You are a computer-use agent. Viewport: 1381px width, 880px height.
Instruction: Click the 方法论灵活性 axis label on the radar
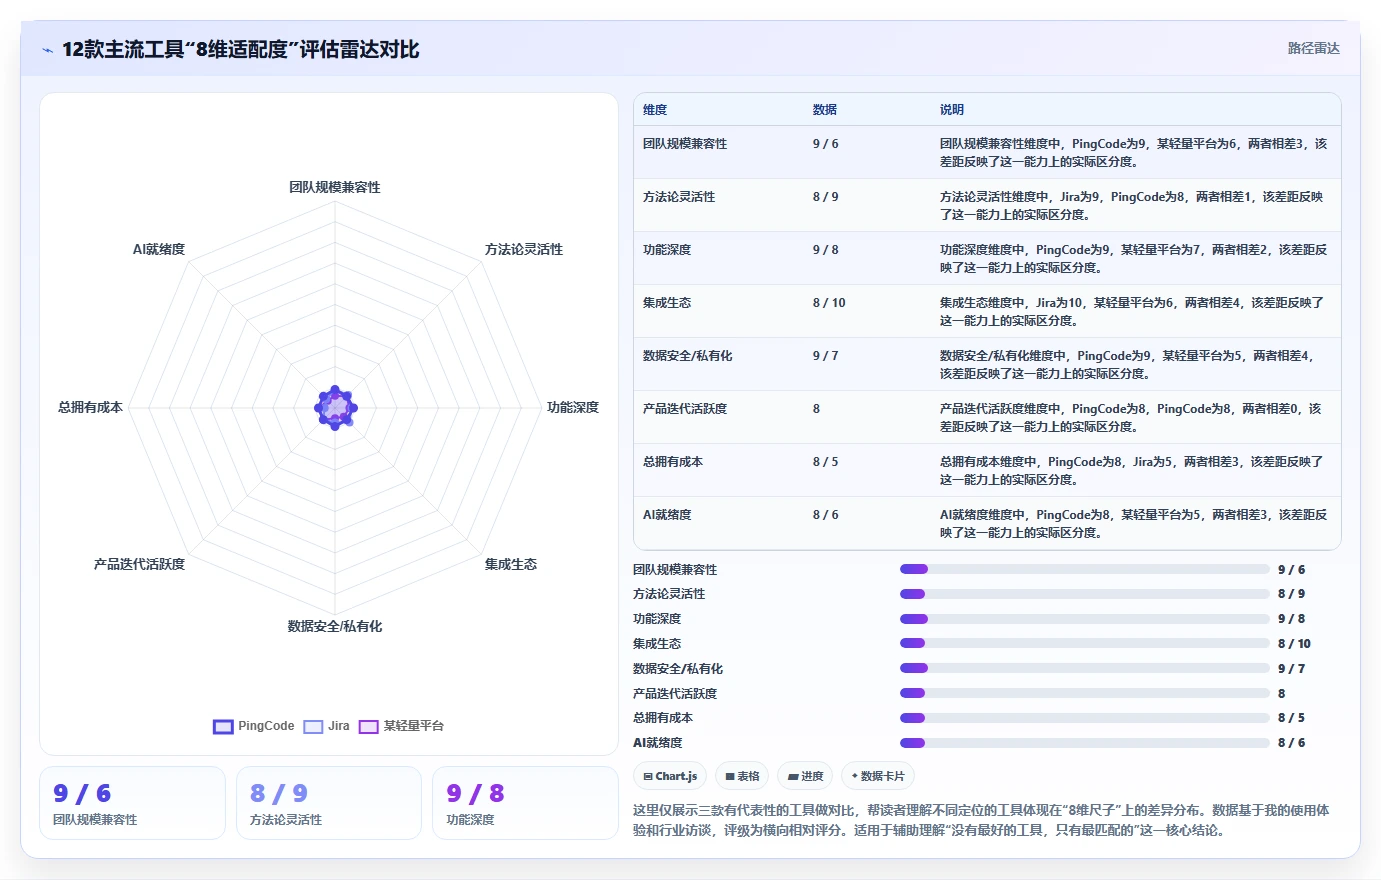point(524,249)
